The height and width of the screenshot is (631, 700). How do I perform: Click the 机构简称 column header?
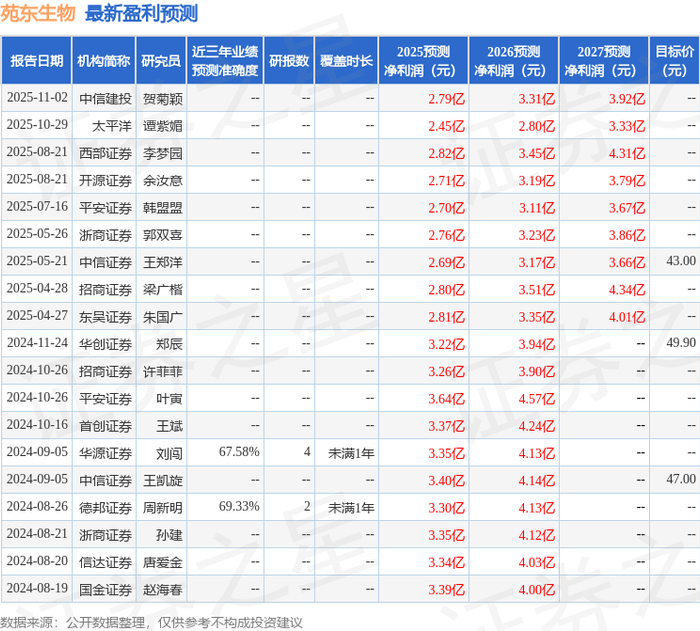click(x=104, y=61)
